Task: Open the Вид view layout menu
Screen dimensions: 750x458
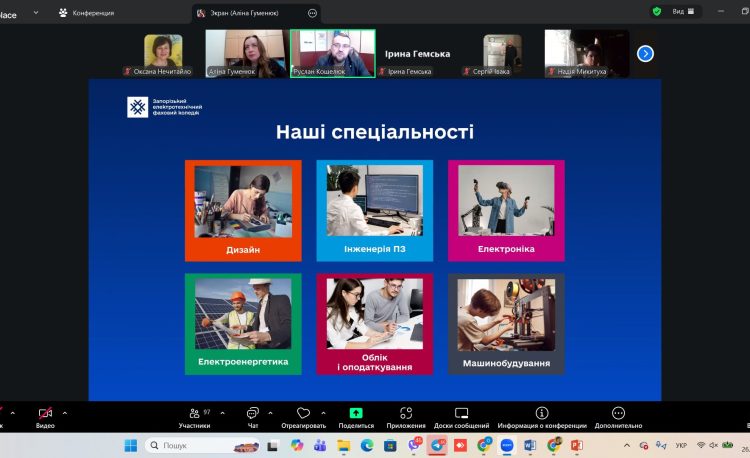Action: point(683,12)
